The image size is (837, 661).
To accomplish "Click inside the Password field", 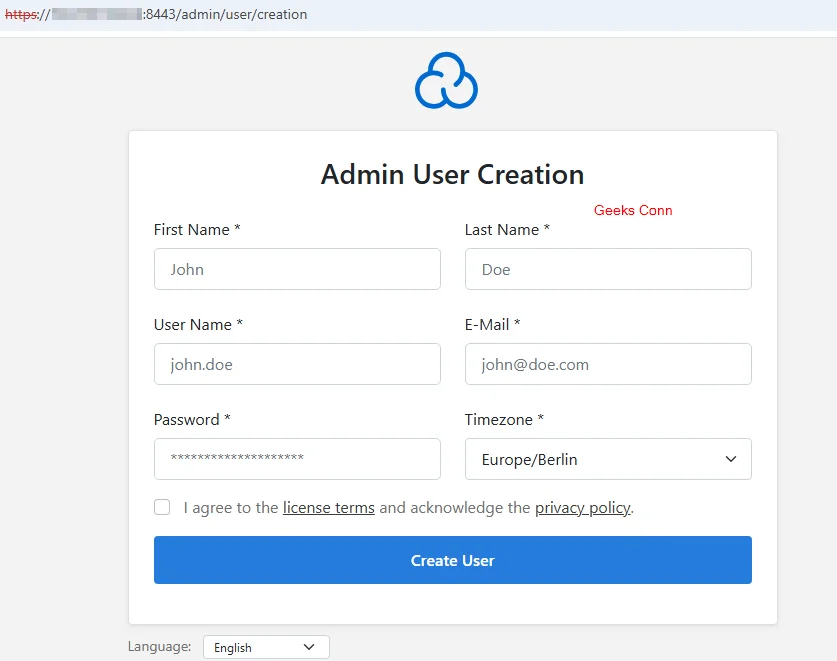I will click(x=296, y=458).
